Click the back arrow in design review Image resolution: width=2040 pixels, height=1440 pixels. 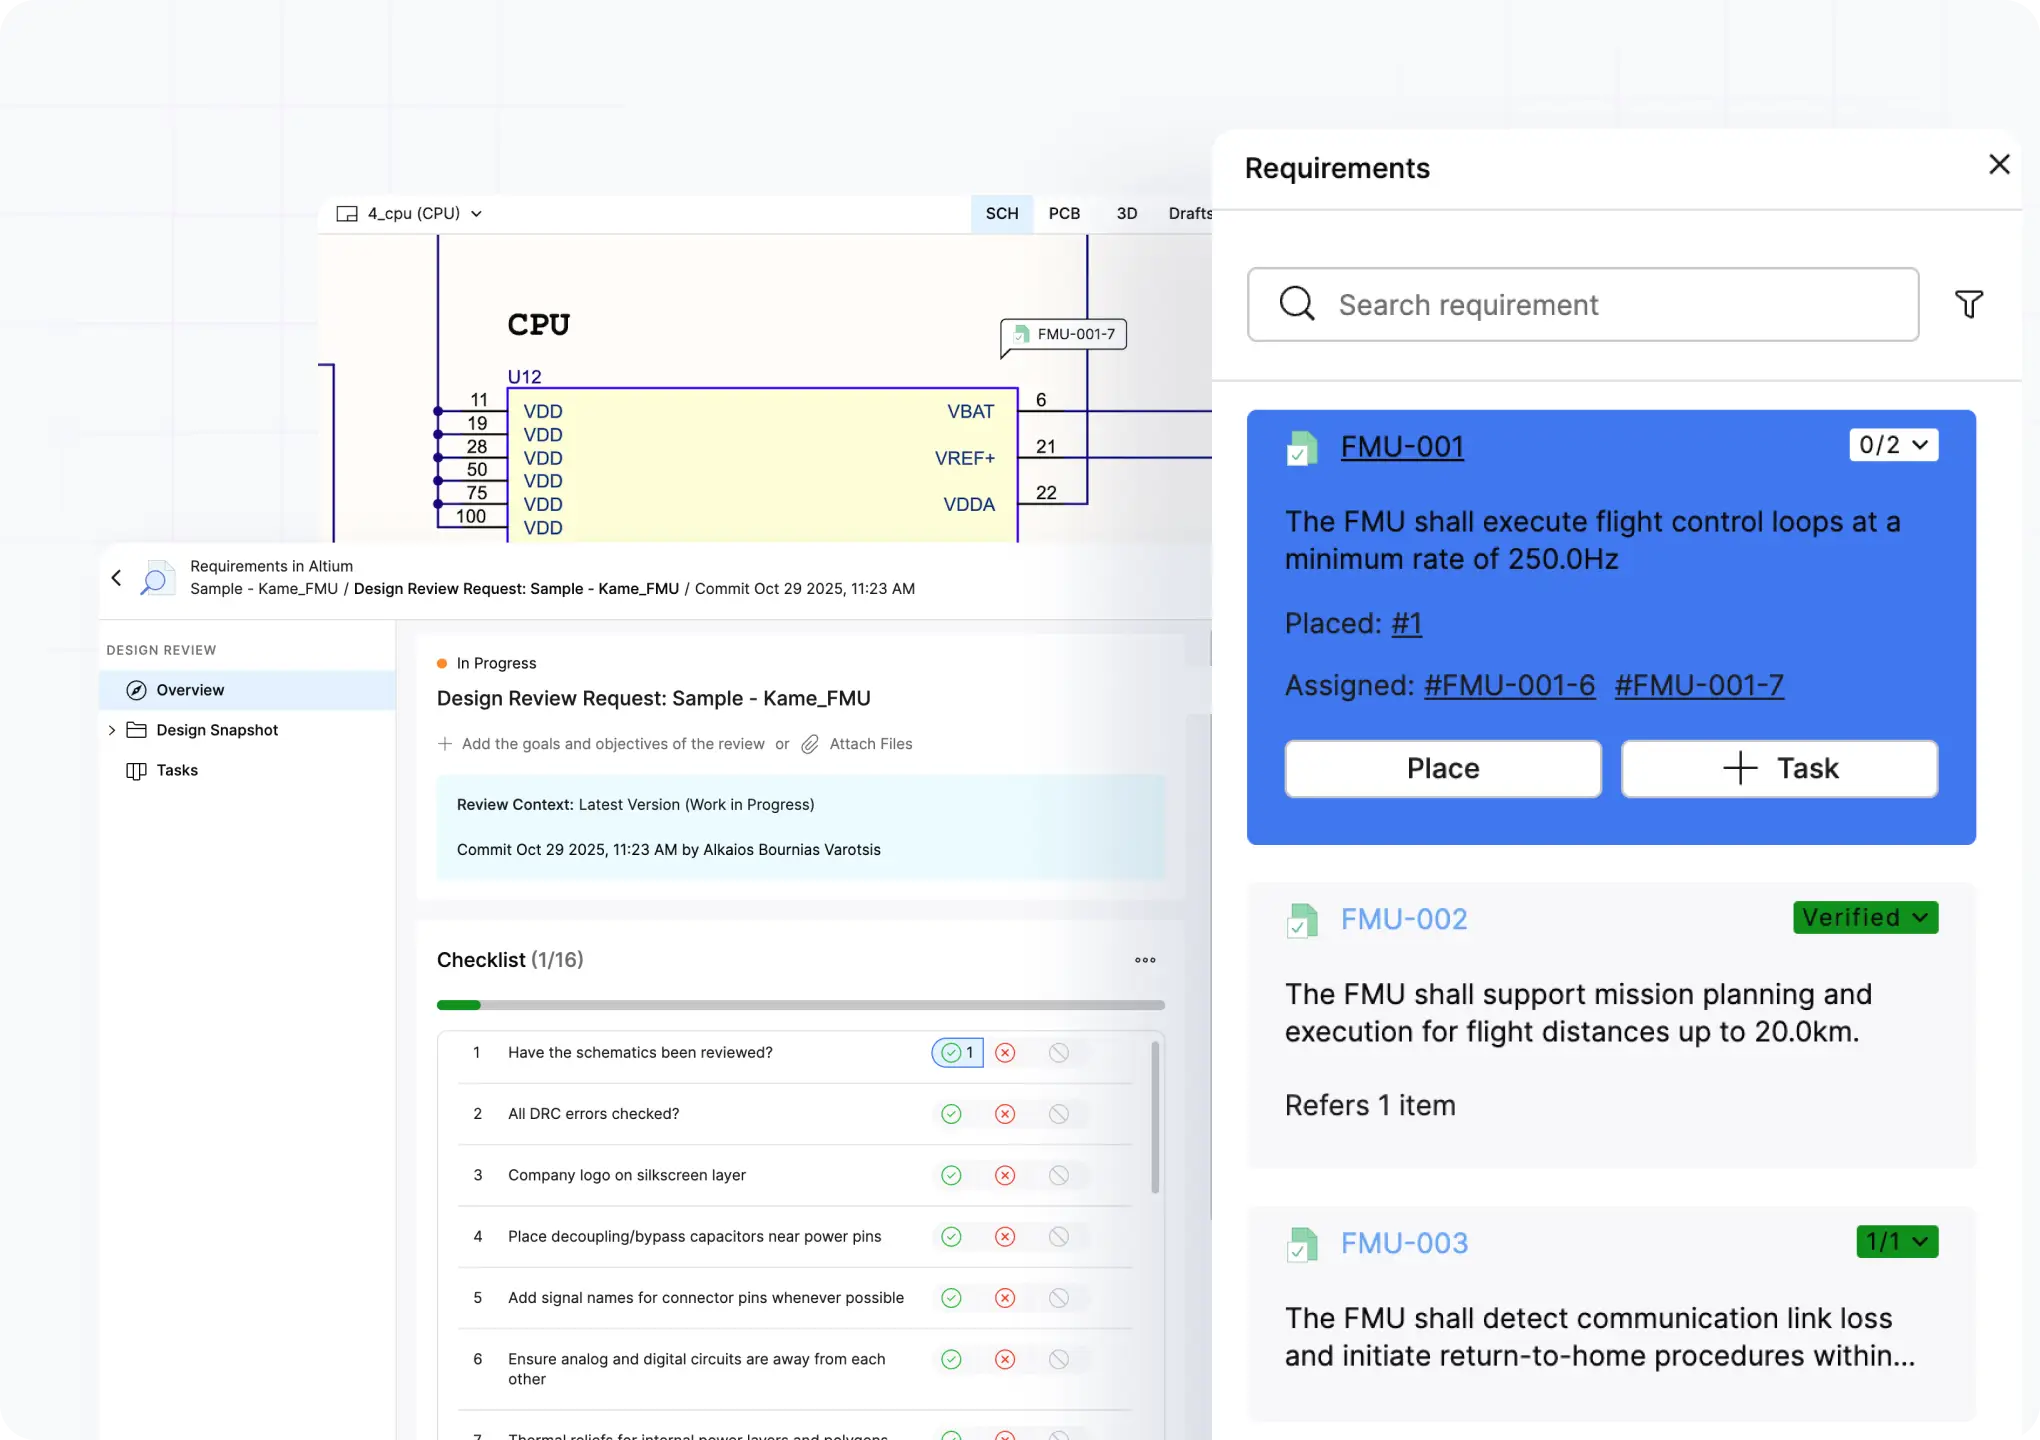tap(117, 578)
